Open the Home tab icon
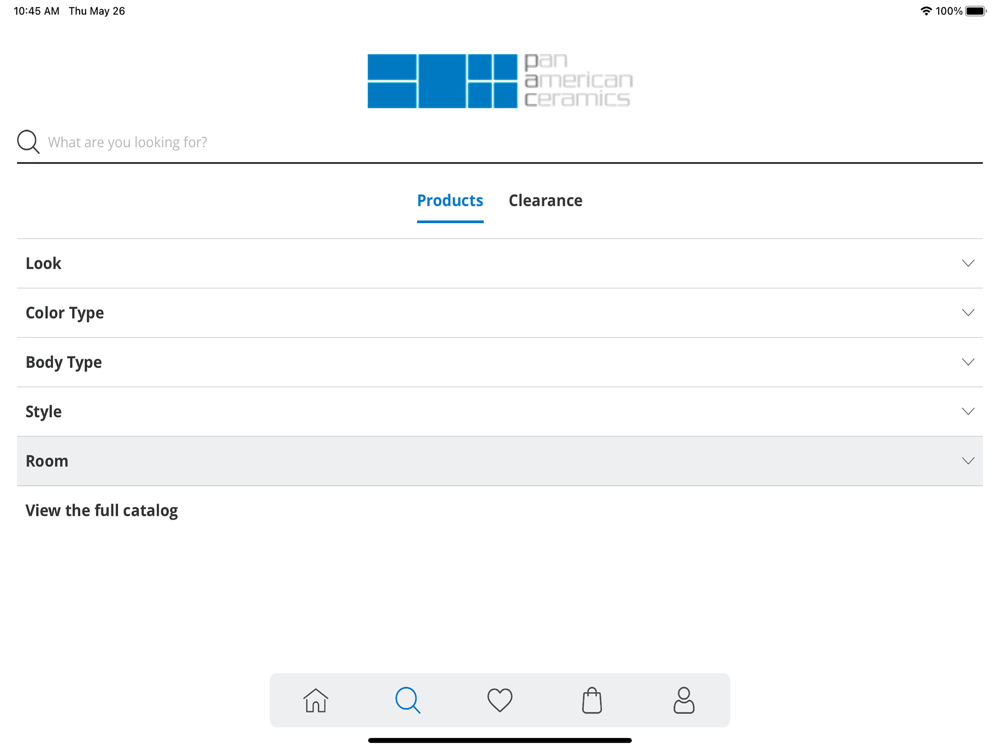This screenshot has width=1000, height=750. click(316, 700)
